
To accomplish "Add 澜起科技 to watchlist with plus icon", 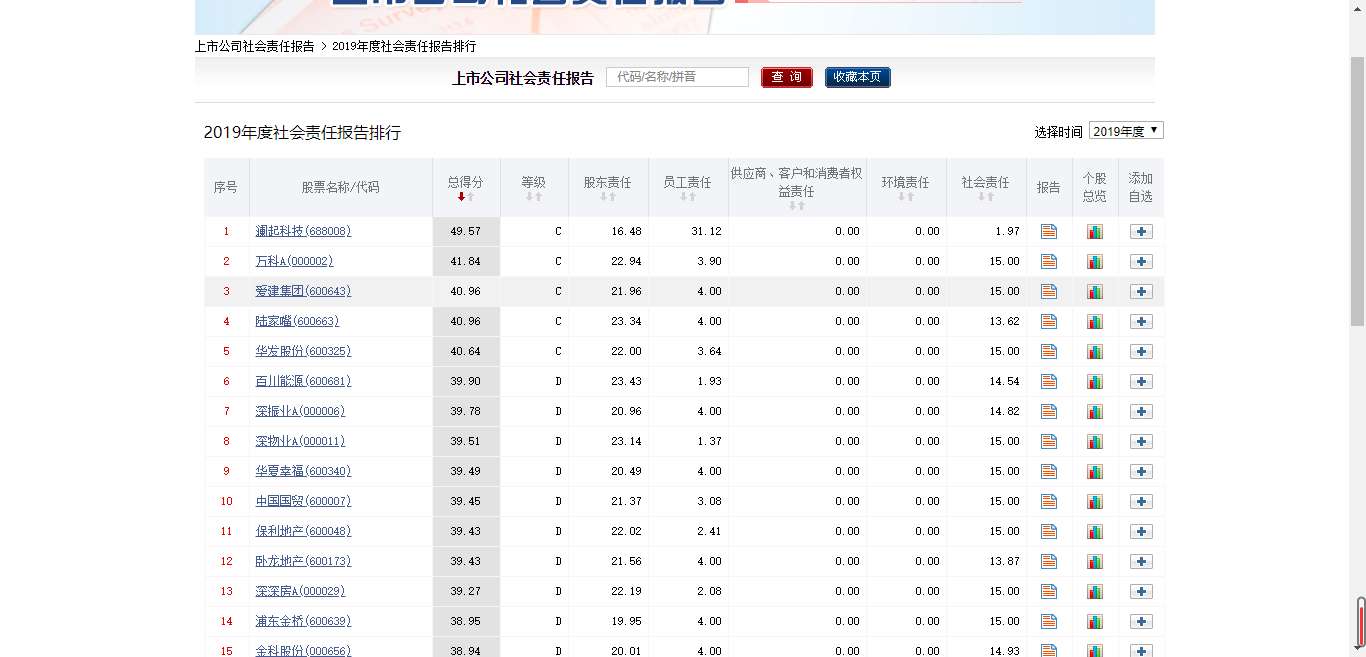I will click(1141, 231).
